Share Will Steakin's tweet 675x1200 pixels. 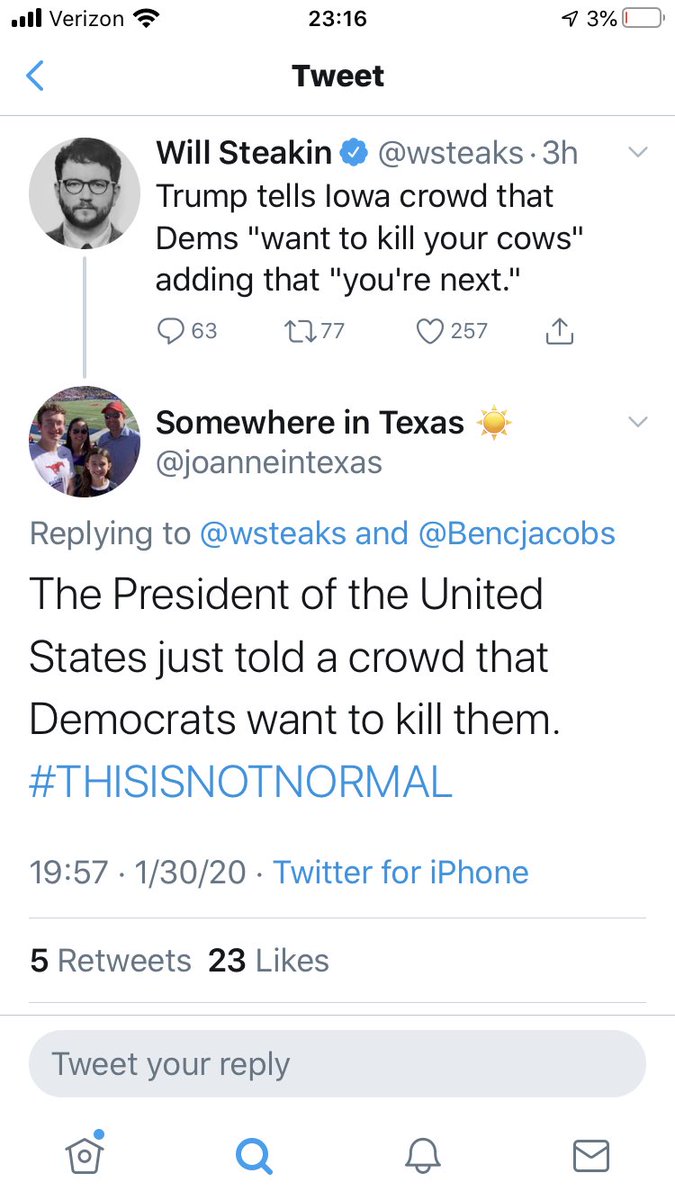point(559,331)
